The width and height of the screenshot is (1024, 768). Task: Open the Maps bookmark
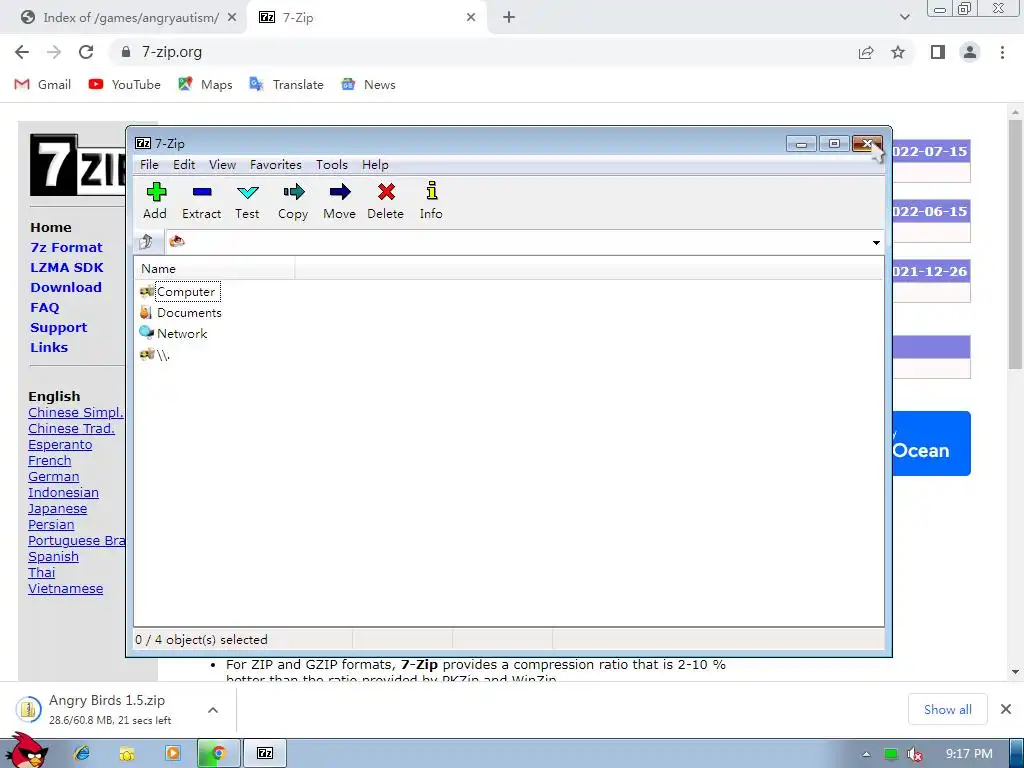tap(205, 85)
